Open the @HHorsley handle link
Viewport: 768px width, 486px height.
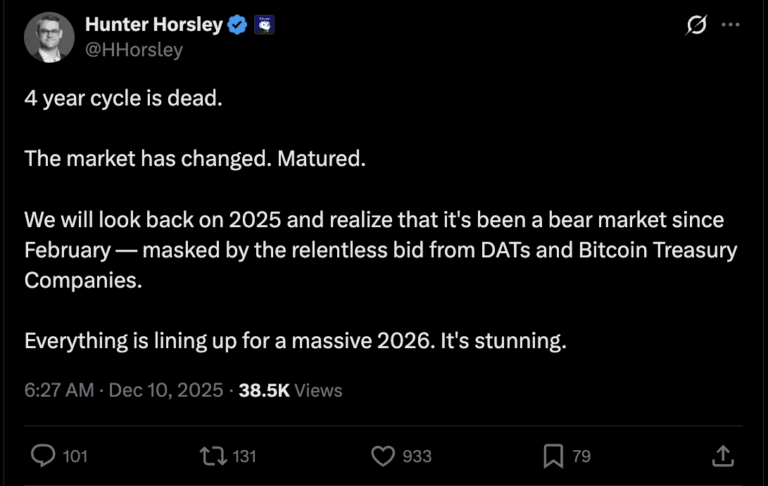coord(134,49)
